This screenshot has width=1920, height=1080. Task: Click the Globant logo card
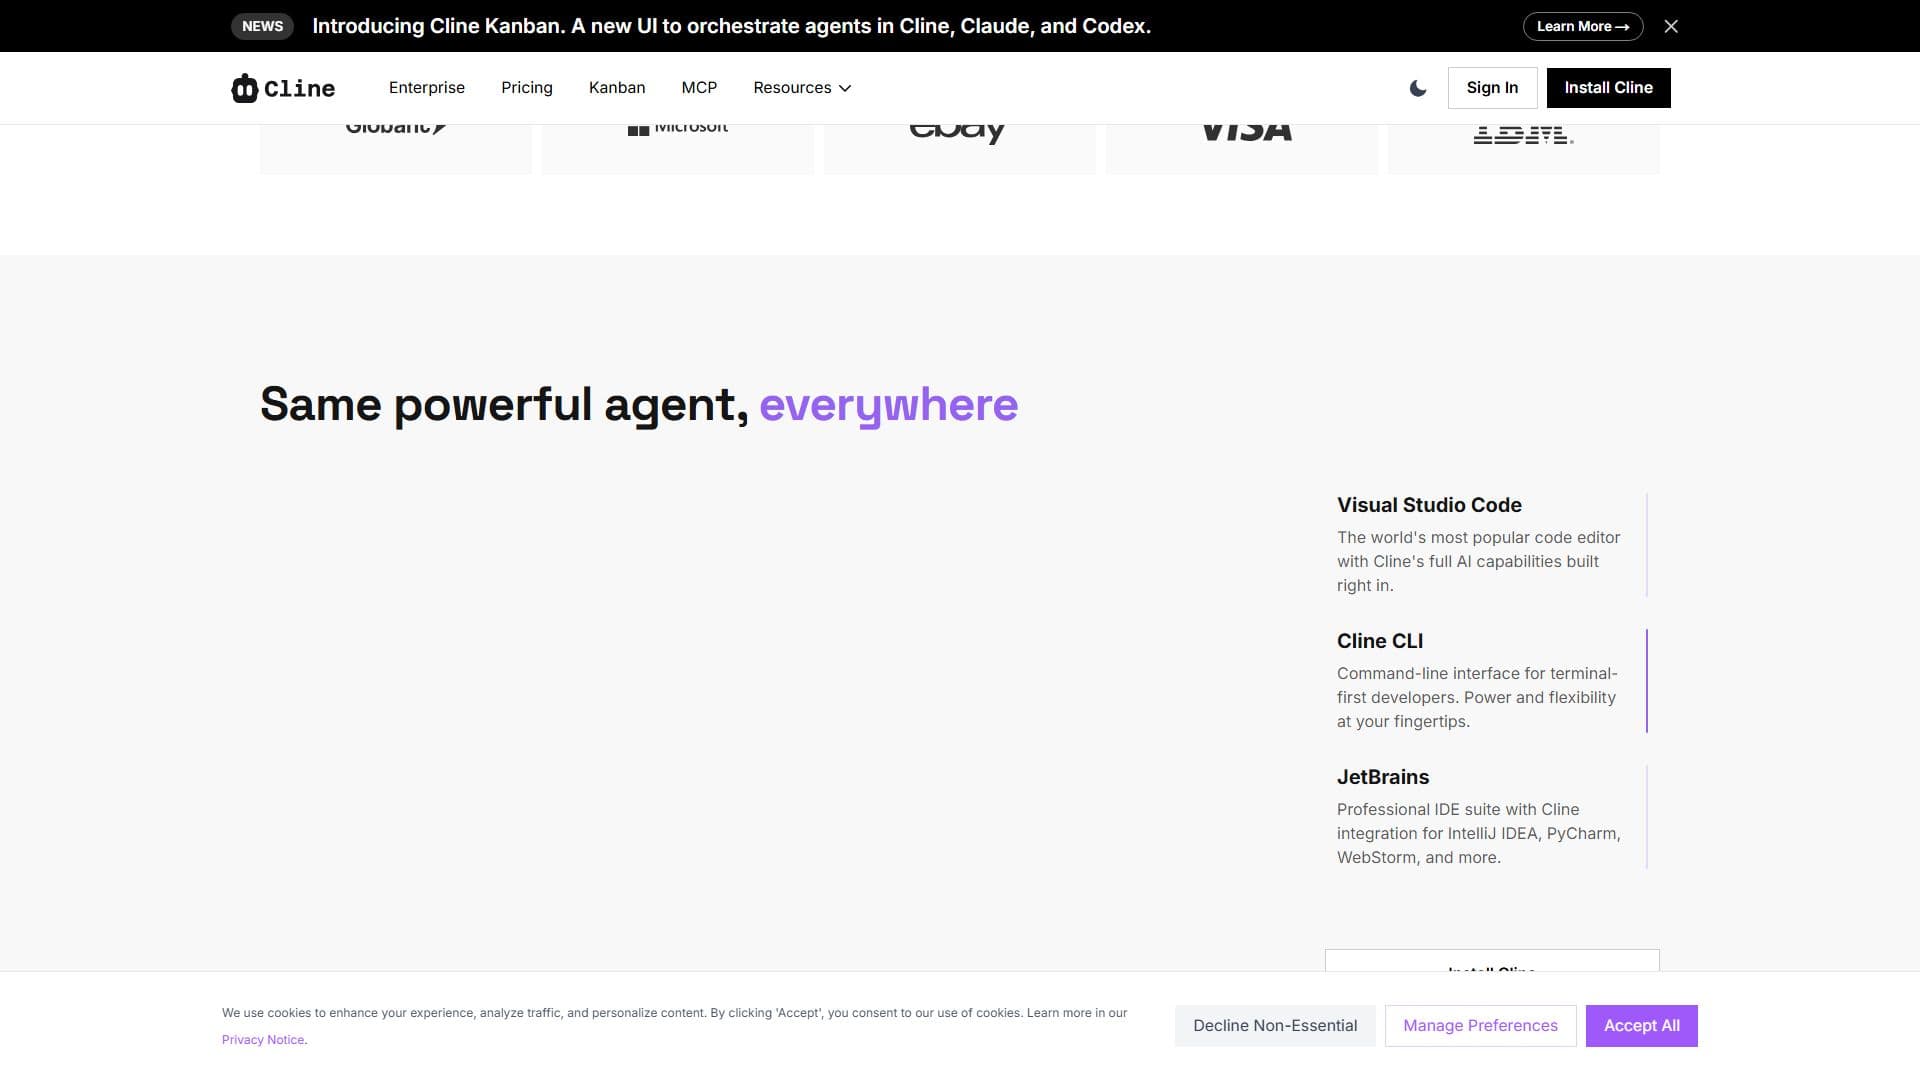(x=395, y=149)
